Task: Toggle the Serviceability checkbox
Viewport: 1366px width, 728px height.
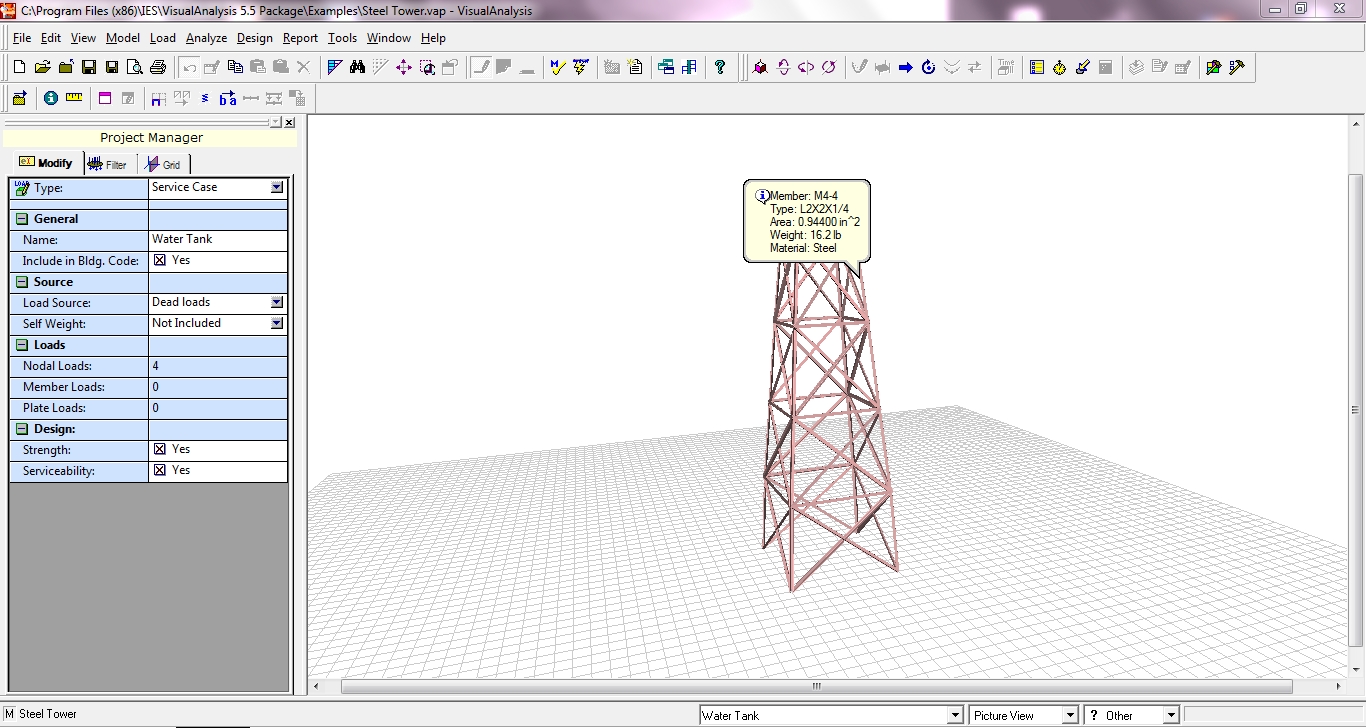Action: pos(160,470)
